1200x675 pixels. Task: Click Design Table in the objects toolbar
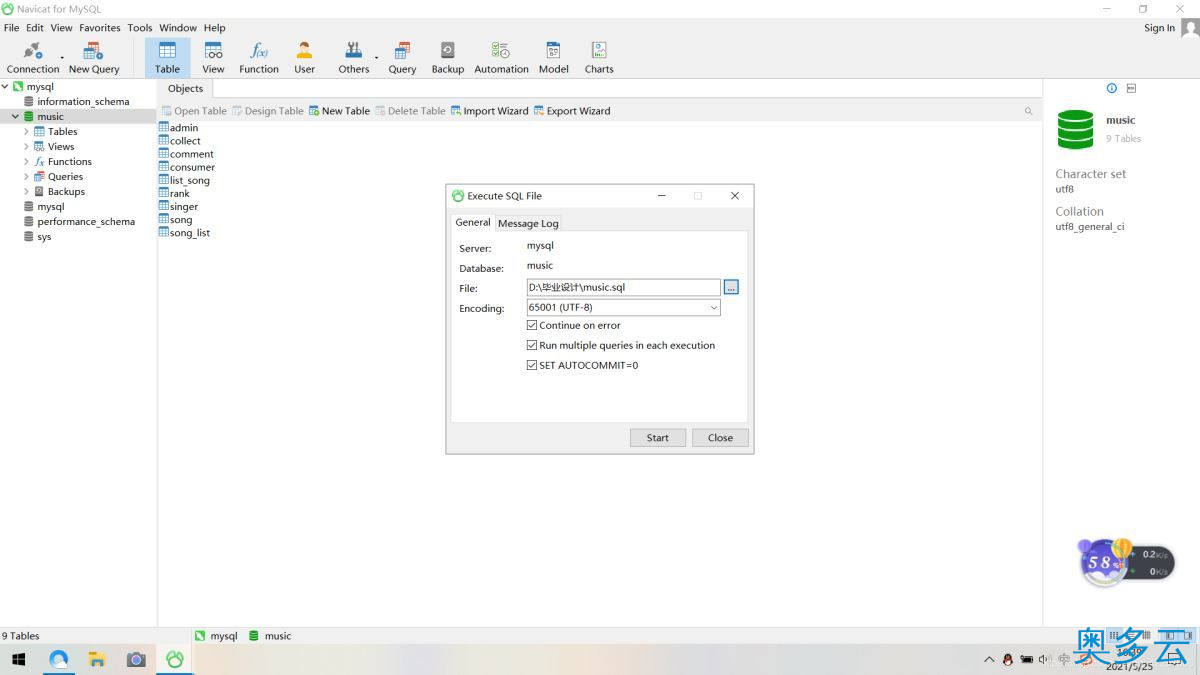click(x=267, y=111)
